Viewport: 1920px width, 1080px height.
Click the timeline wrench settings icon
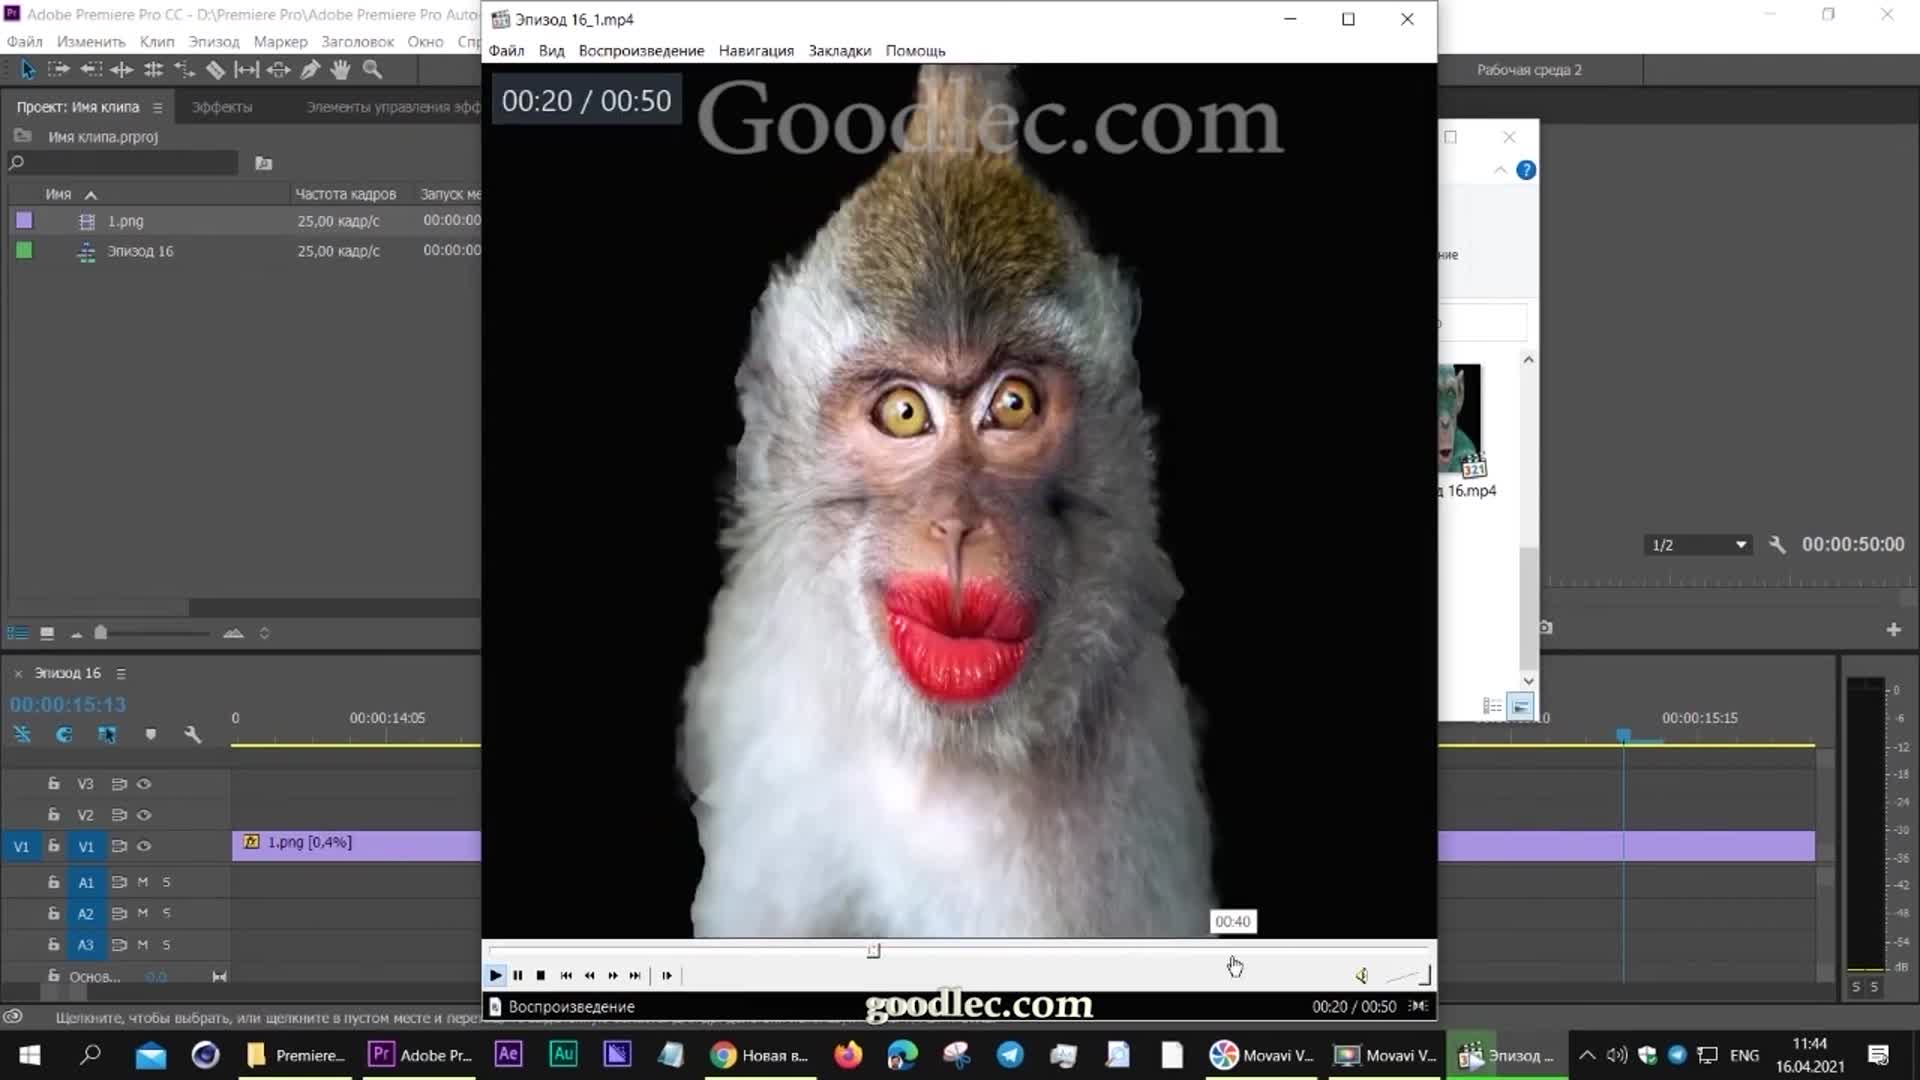[193, 735]
